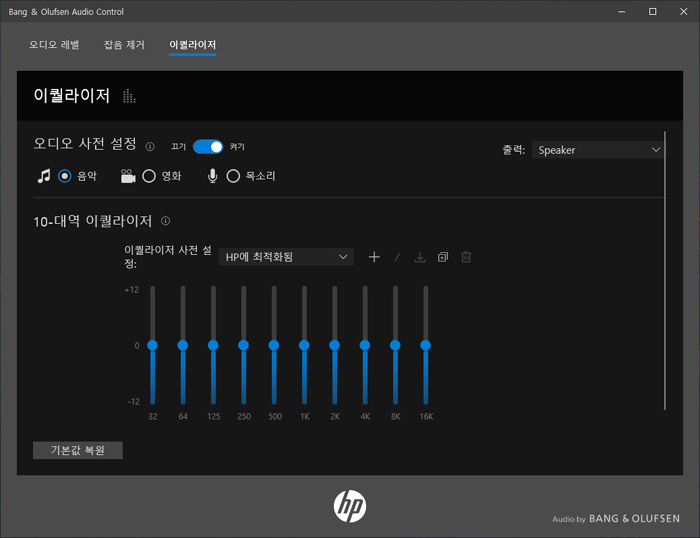Image resolution: width=700 pixels, height=538 pixels.
Task: Click the +12 scale label
Action: [132, 290]
